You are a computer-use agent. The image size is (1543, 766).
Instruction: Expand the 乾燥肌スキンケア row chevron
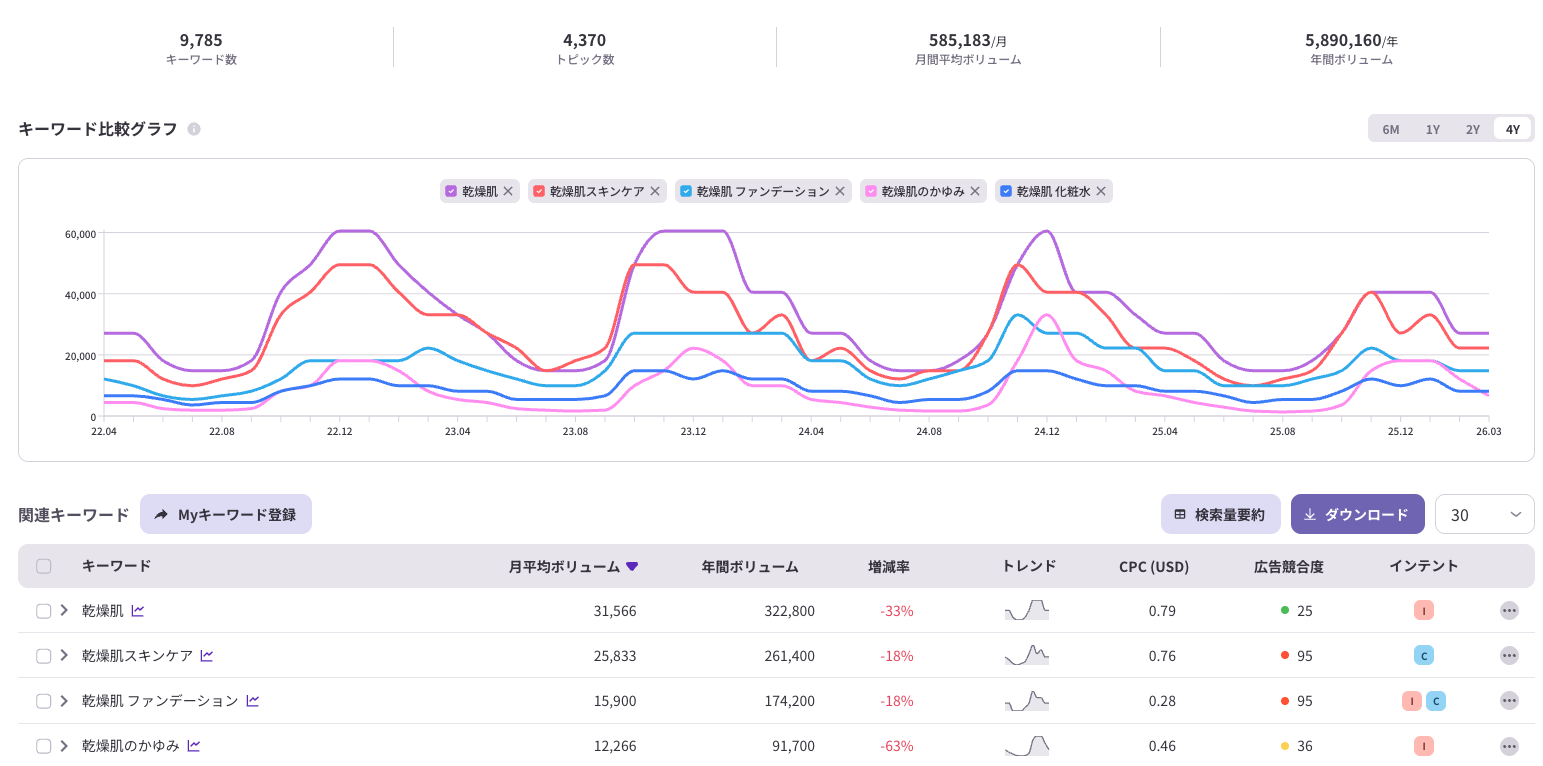click(x=64, y=655)
